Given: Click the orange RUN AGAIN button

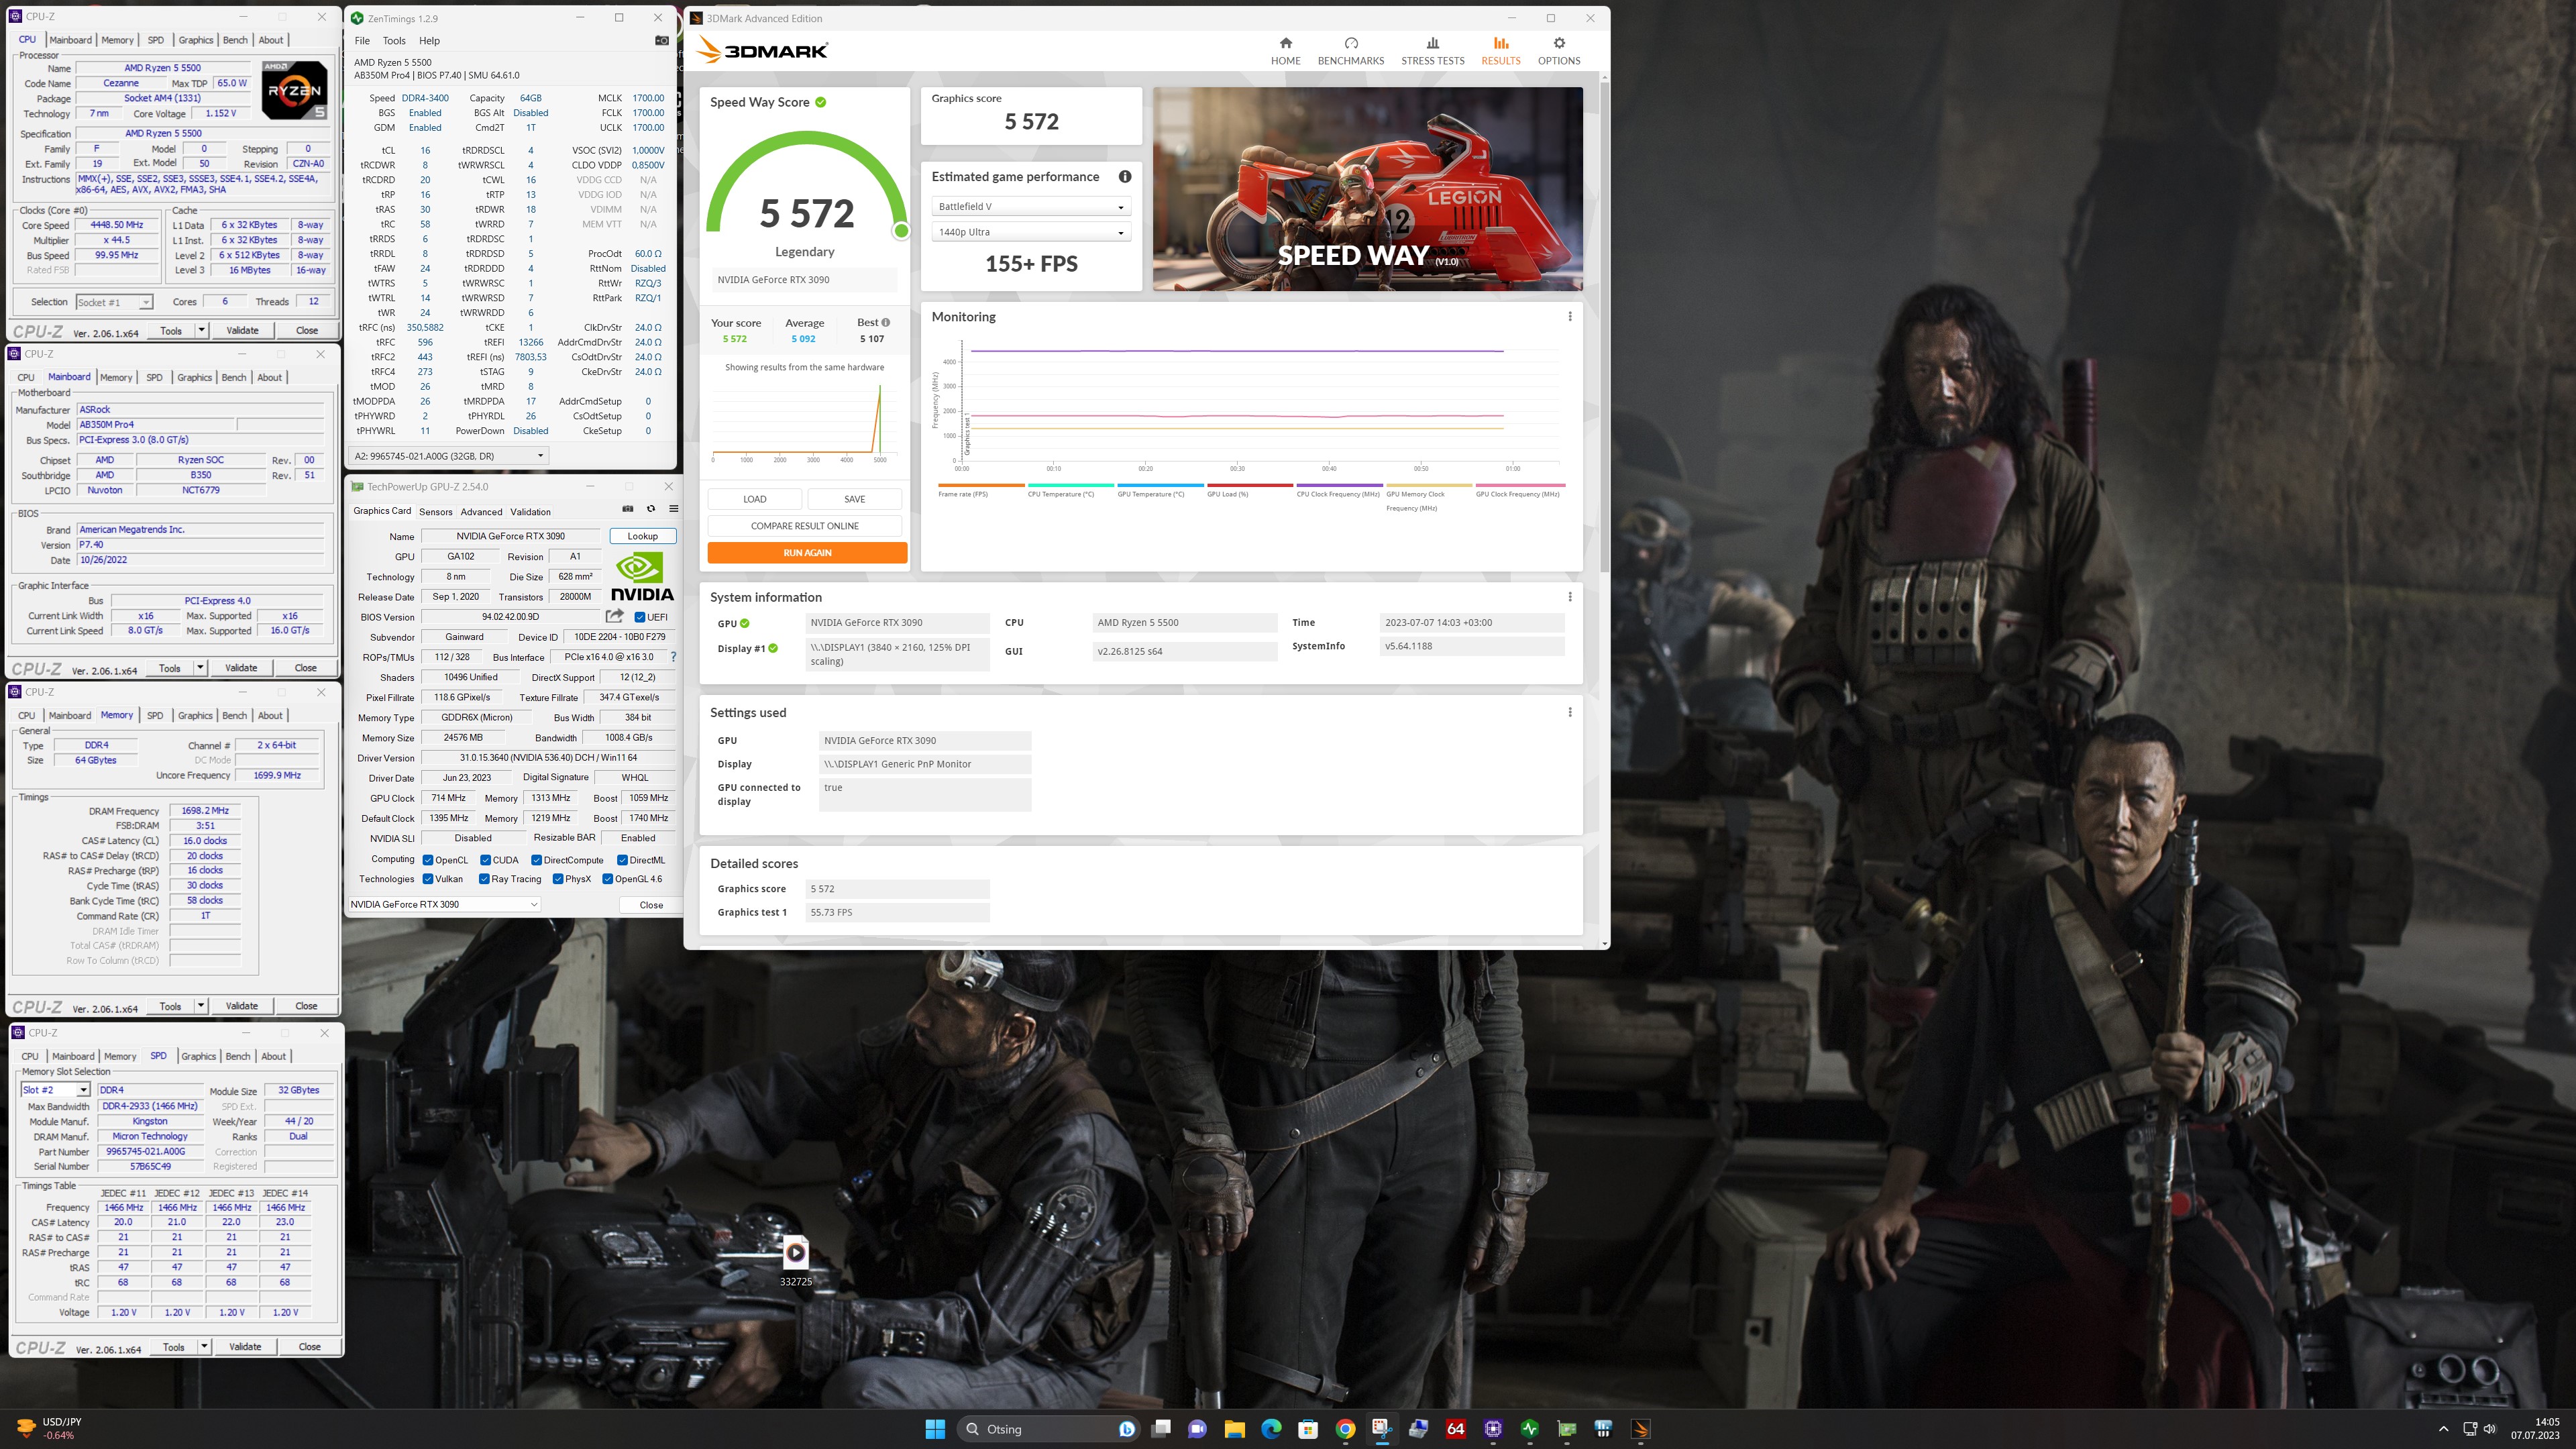Looking at the screenshot, I should point(807,552).
